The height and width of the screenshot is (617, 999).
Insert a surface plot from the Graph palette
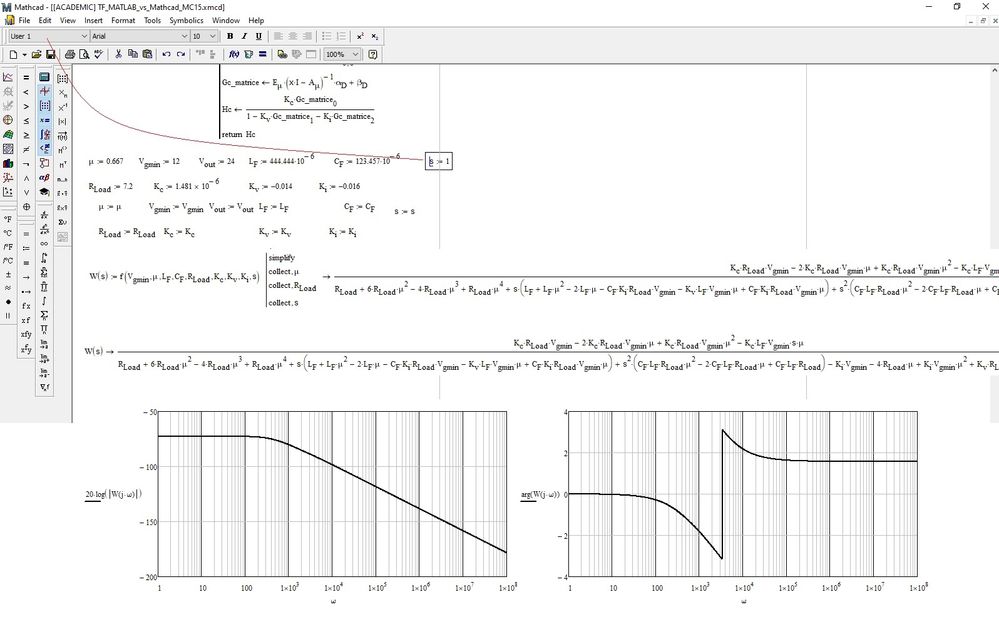(x=8, y=134)
